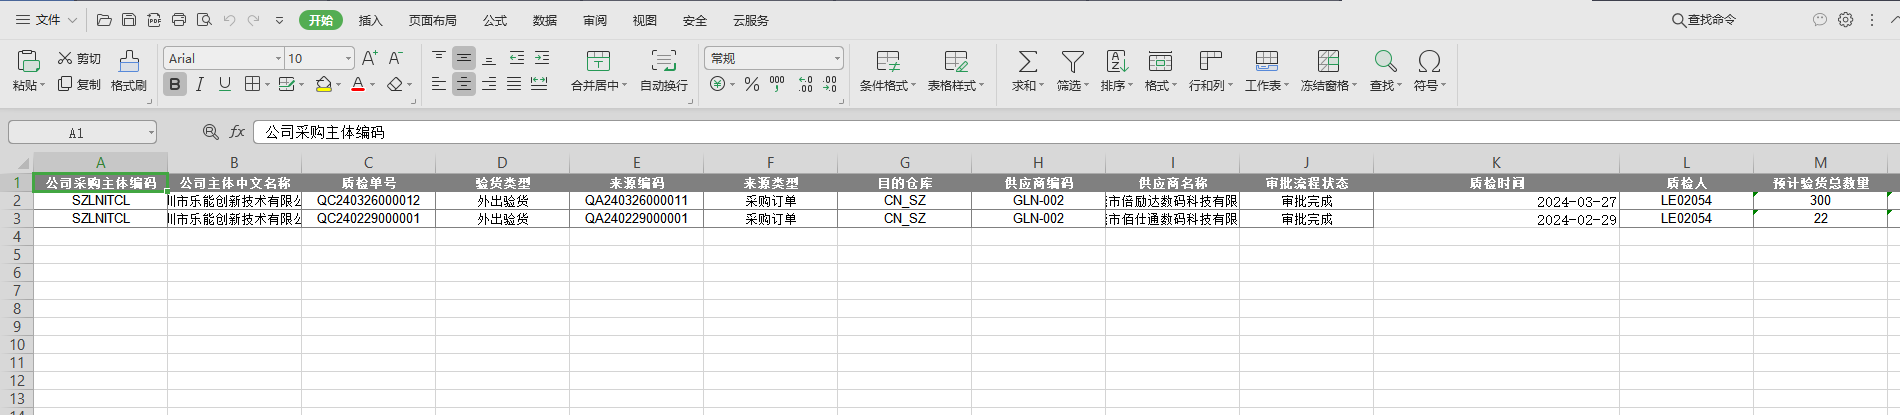Click the Decrease decimal places icon
The width and height of the screenshot is (1900, 415).
[x=830, y=84]
